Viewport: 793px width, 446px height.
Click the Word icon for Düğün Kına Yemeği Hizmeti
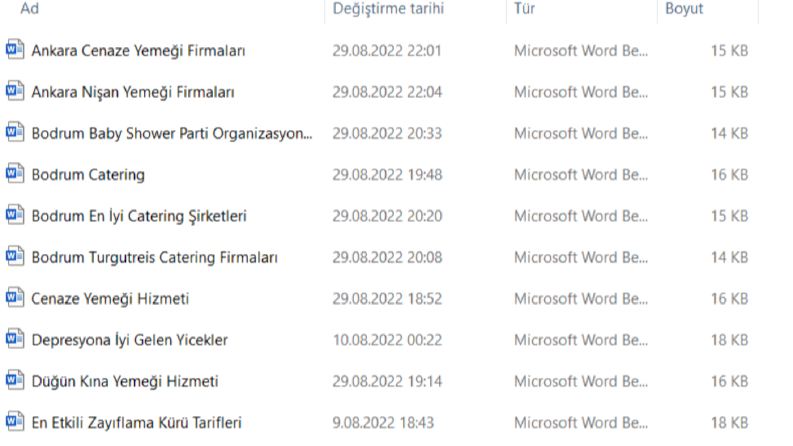pos(15,381)
